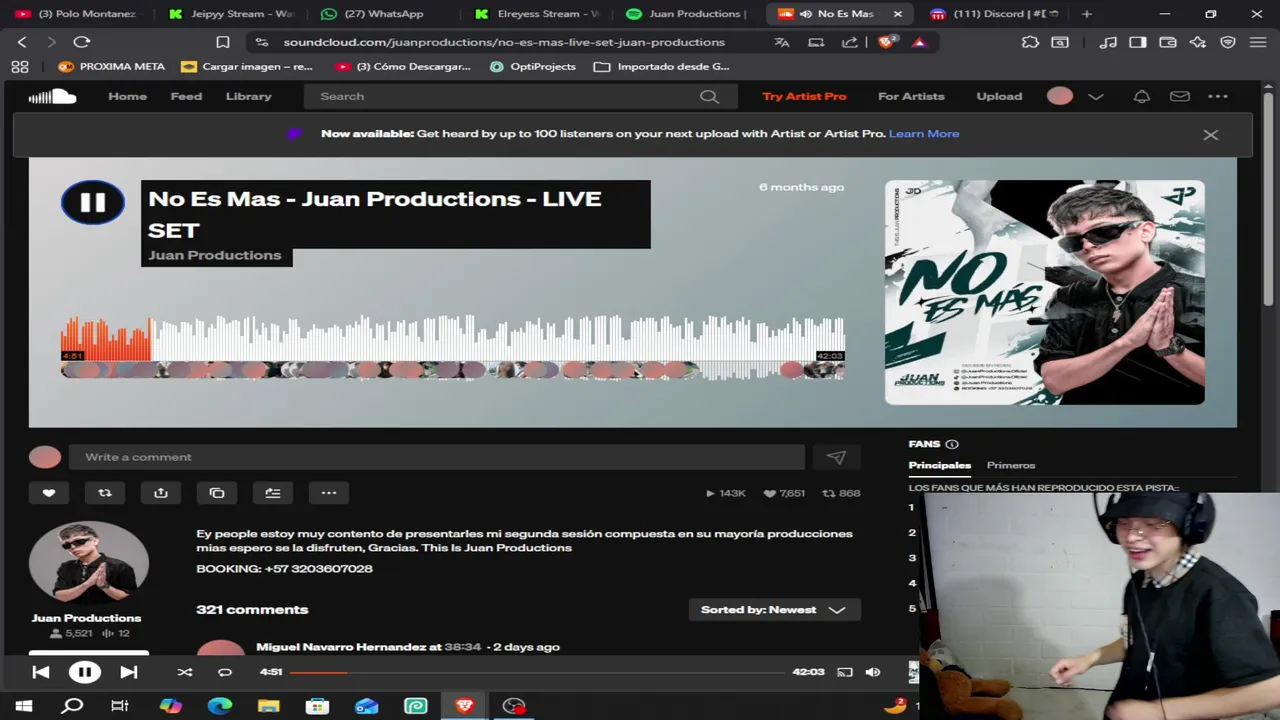Open Juan Productions profile avatar
The width and height of the screenshot is (1280, 720).
[88, 562]
